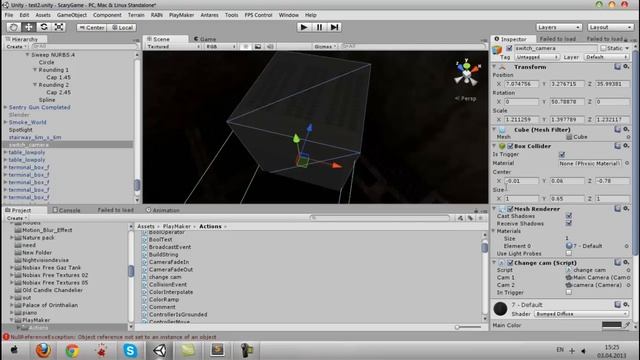The image size is (640, 360).
Task: Open Box Collider settings gear
Action: (626, 146)
